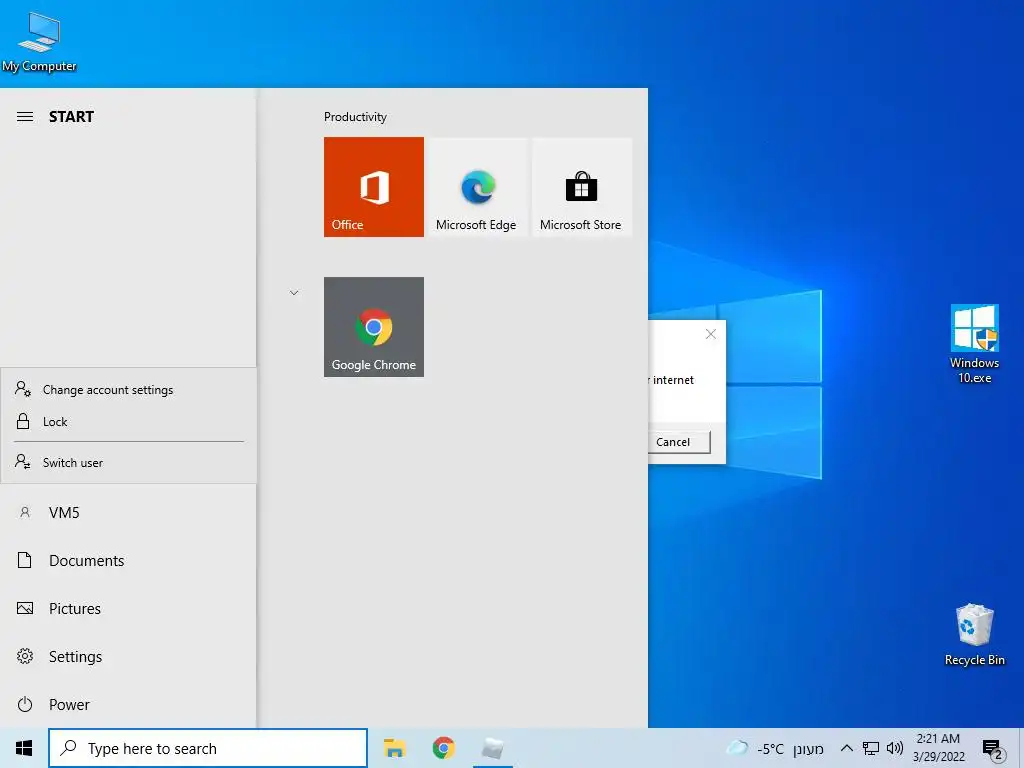Open Documents from the Start sidebar
The width and height of the screenshot is (1024, 768).
(x=128, y=560)
